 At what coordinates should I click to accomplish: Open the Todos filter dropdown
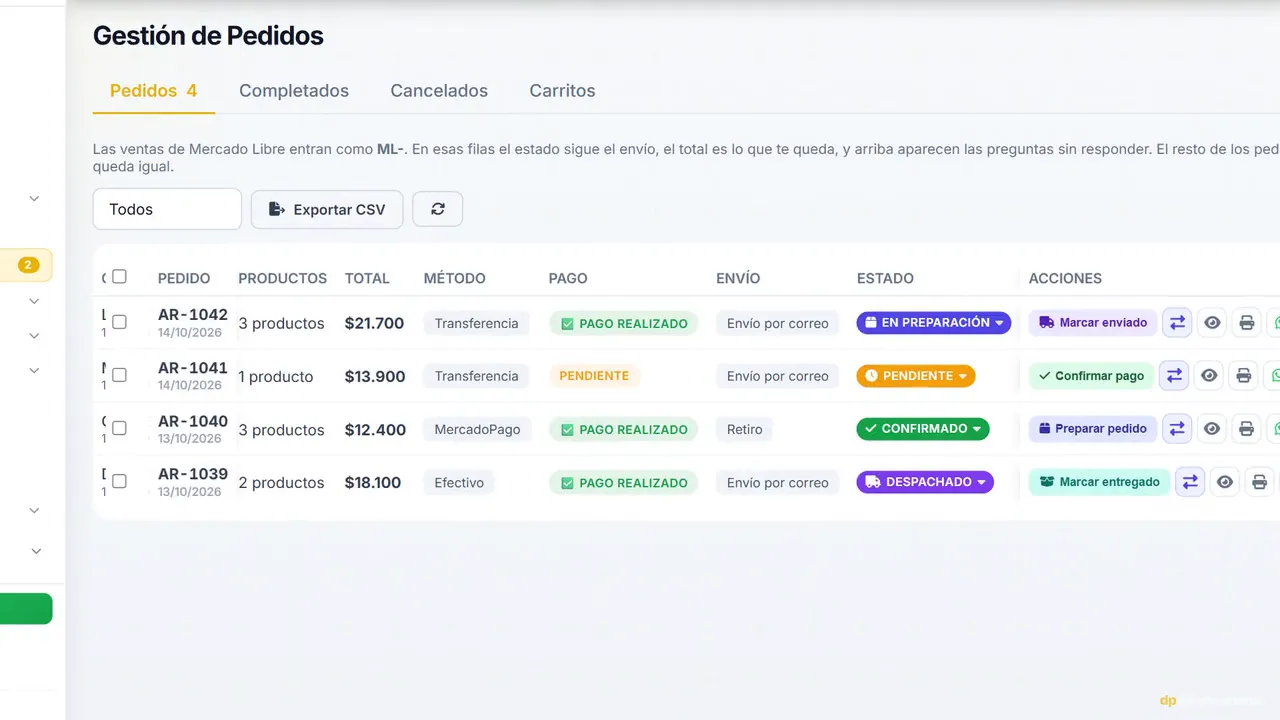click(x=167, y=209)
